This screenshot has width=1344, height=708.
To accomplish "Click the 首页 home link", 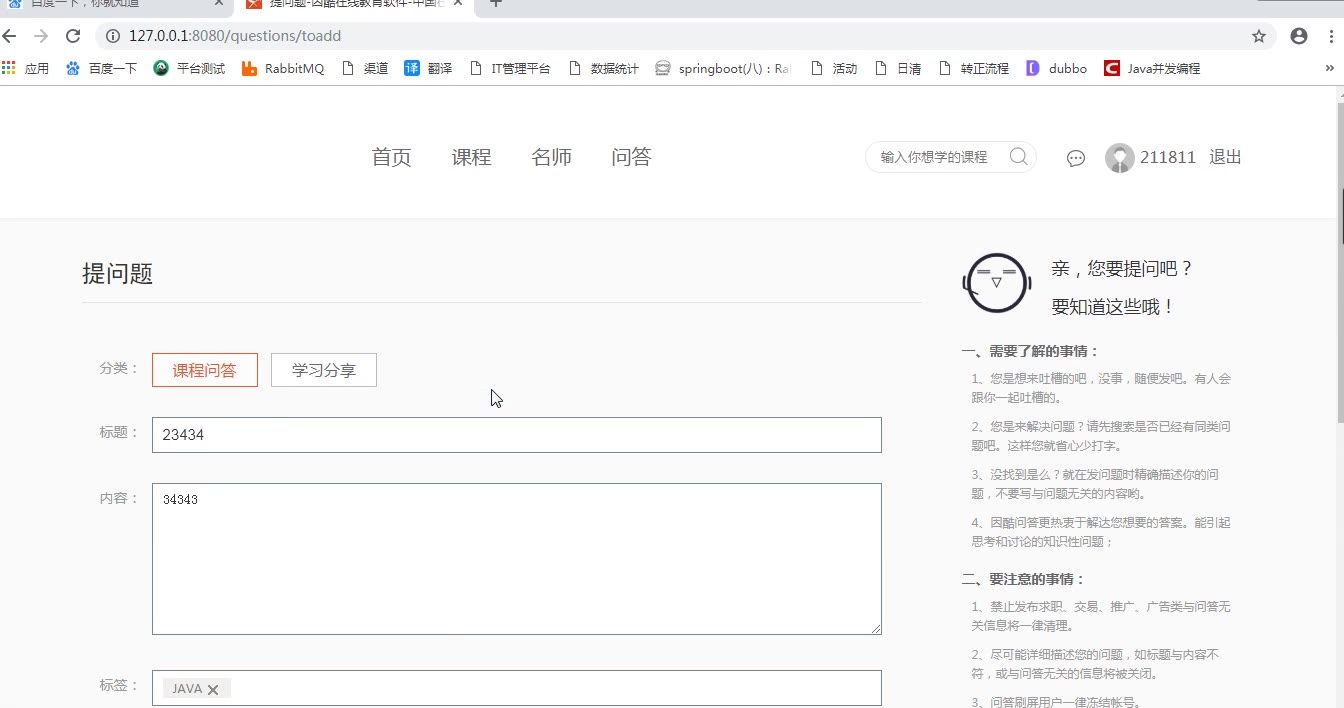I will [x=391, y=157].
